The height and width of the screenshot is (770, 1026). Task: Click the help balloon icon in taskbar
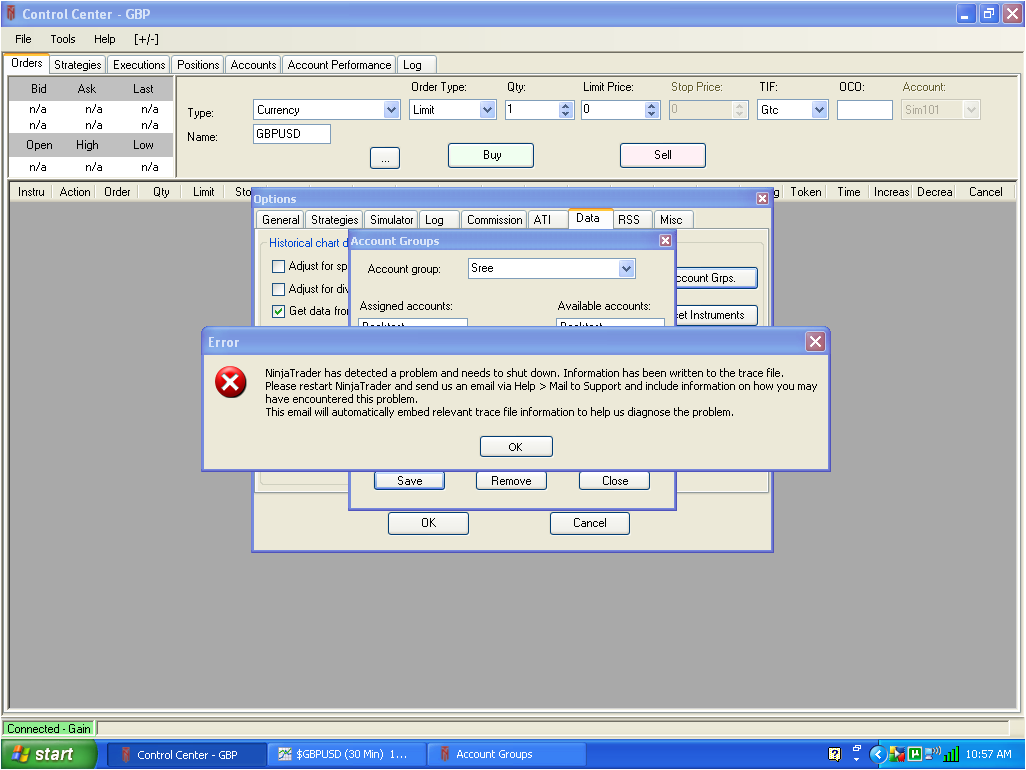pos(834,754)
